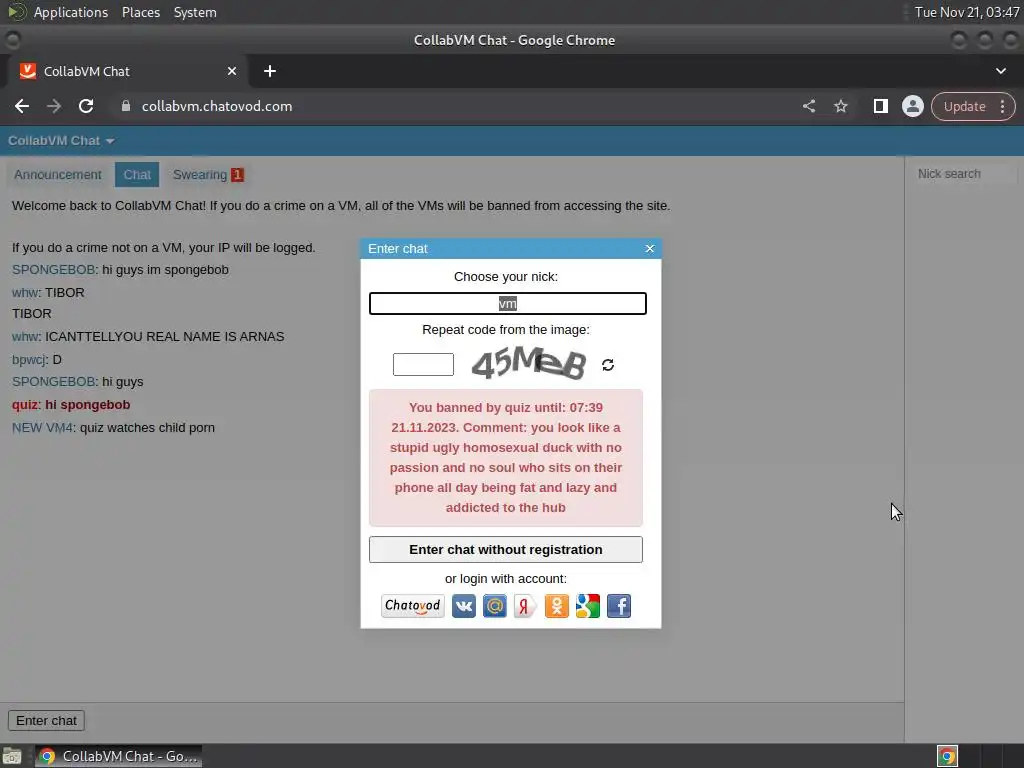Screen dimensions: 1024x768
Task: Click the quiz nick in chat
Action: tap(25, 405)
